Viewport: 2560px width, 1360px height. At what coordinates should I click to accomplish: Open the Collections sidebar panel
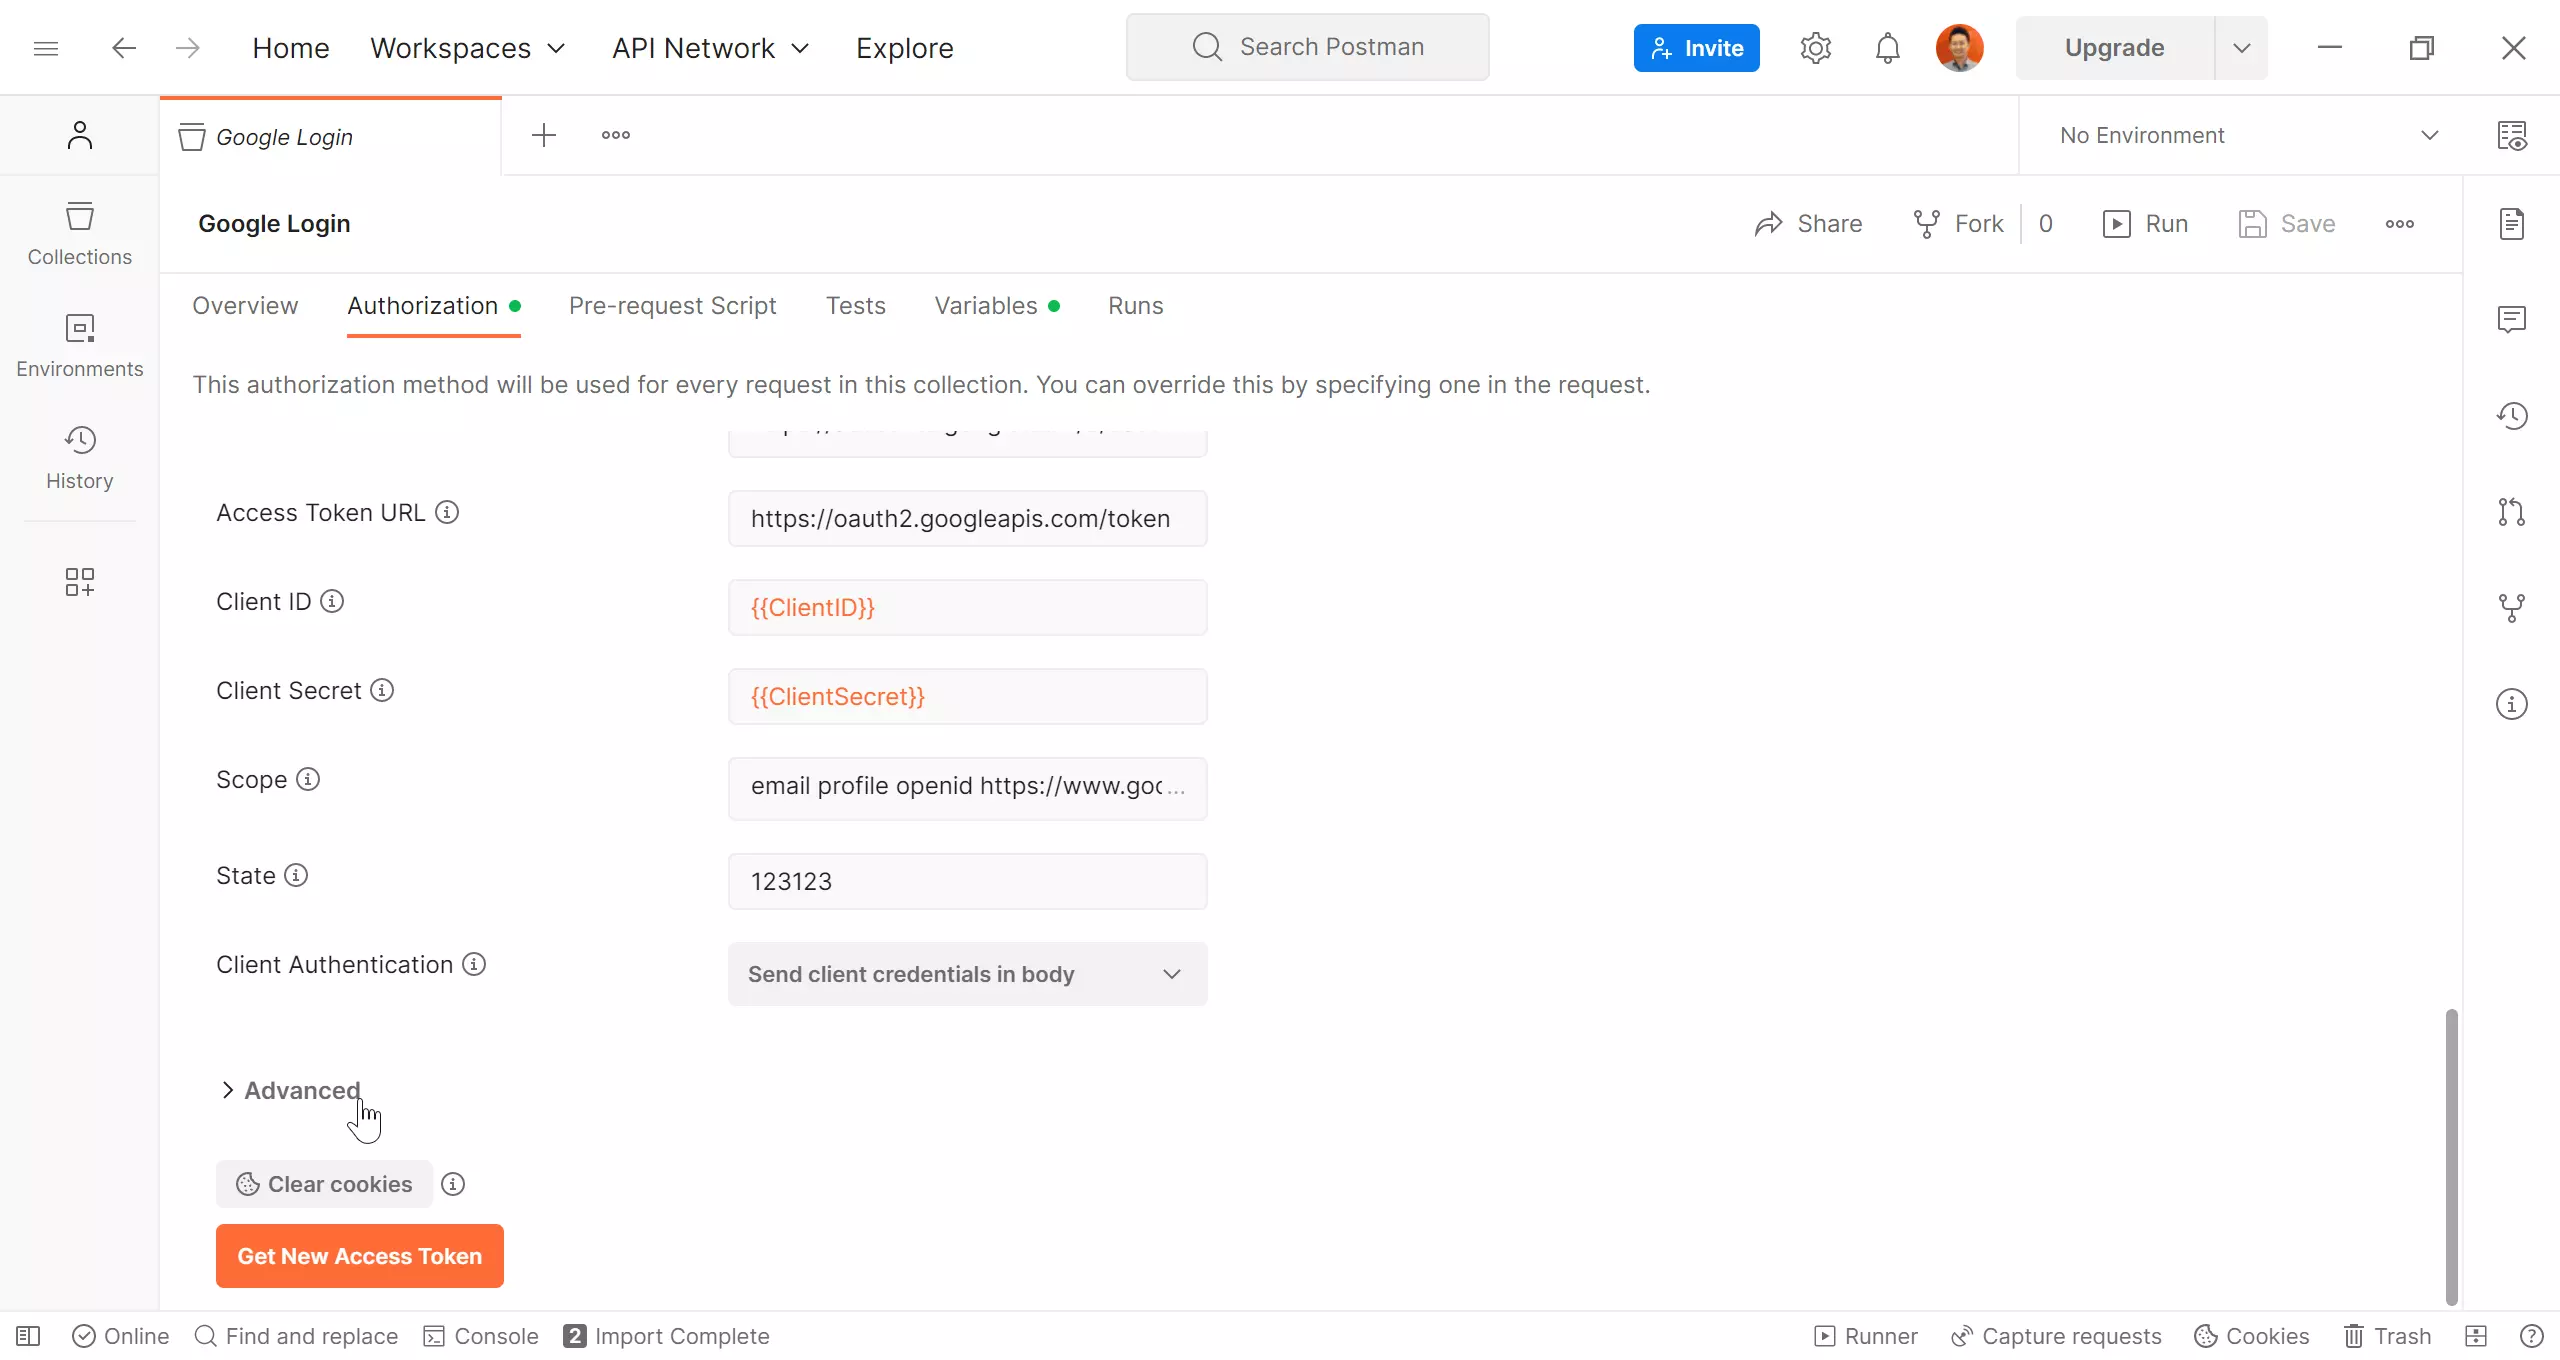[79, 234]
